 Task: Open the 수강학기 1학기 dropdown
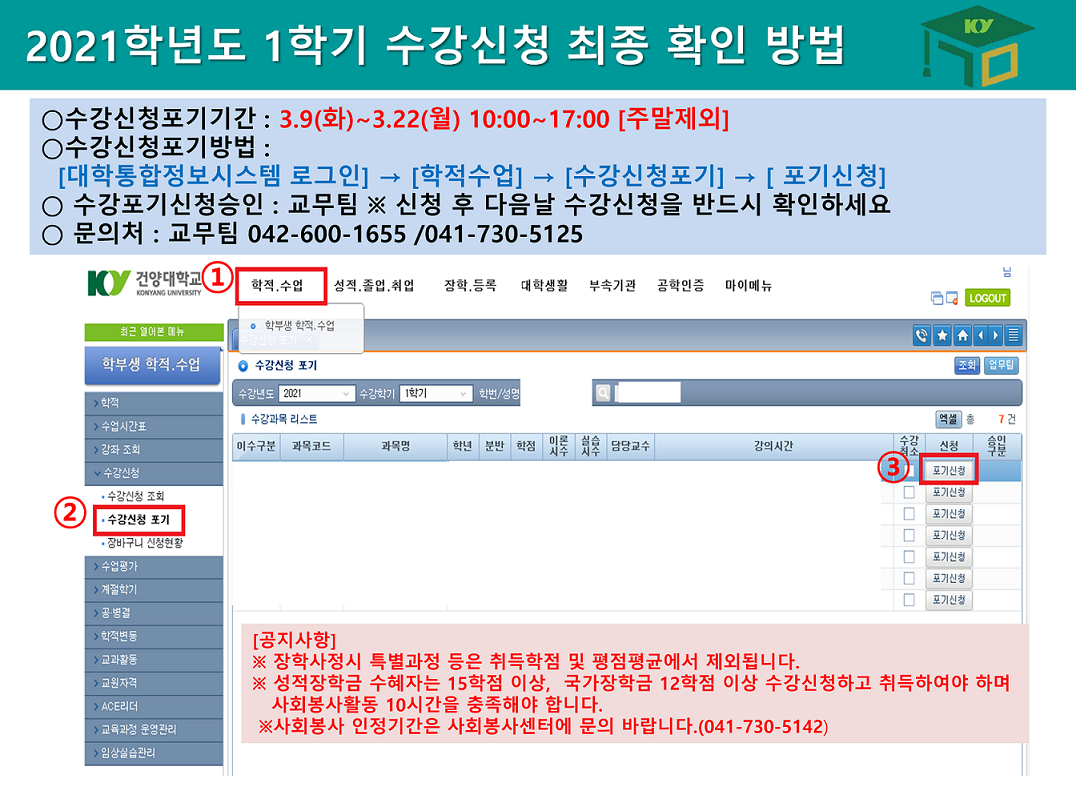click(x=436, y=394)
